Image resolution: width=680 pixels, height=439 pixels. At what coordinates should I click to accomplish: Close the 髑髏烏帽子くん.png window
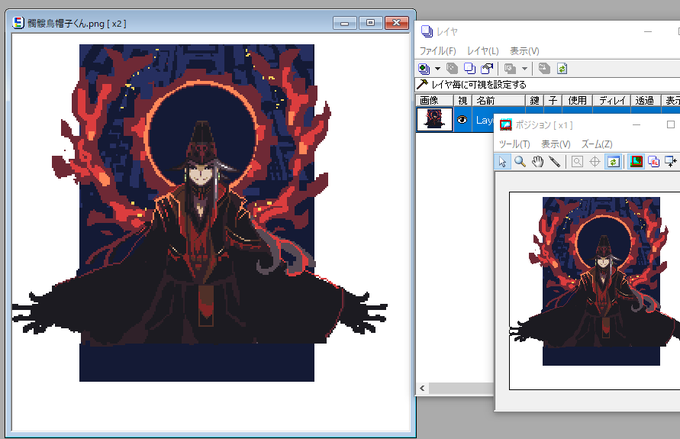pos(396,23)
